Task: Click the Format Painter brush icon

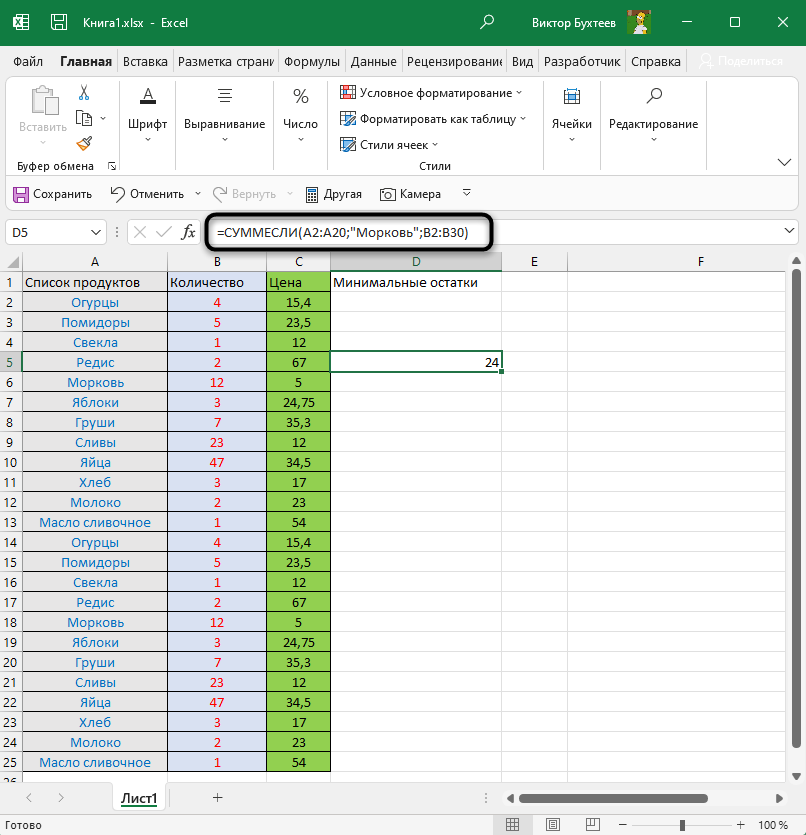Action: click(x=84, y=143)
